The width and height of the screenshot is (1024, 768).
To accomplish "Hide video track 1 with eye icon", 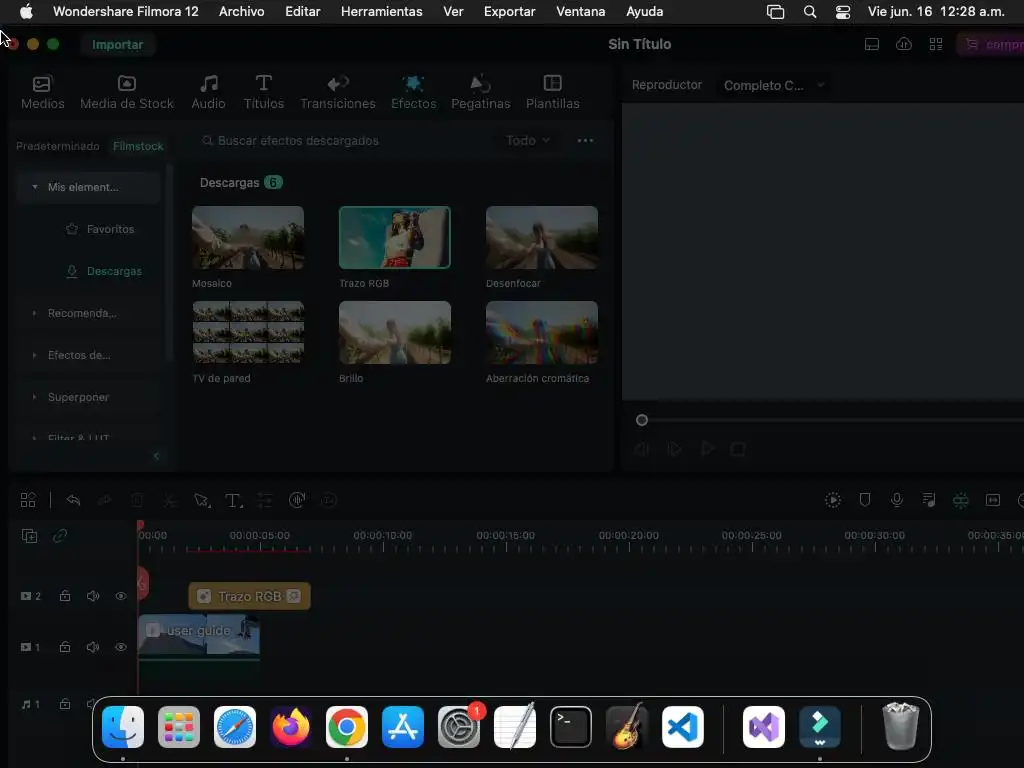I will (121, 647).
